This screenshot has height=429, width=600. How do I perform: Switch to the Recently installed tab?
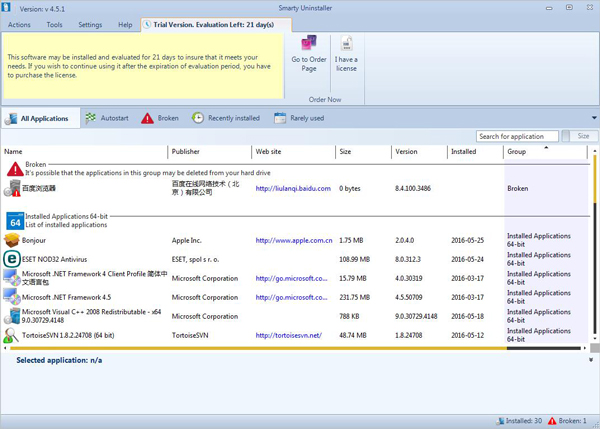pyautogui.click(x=226, y=118)
